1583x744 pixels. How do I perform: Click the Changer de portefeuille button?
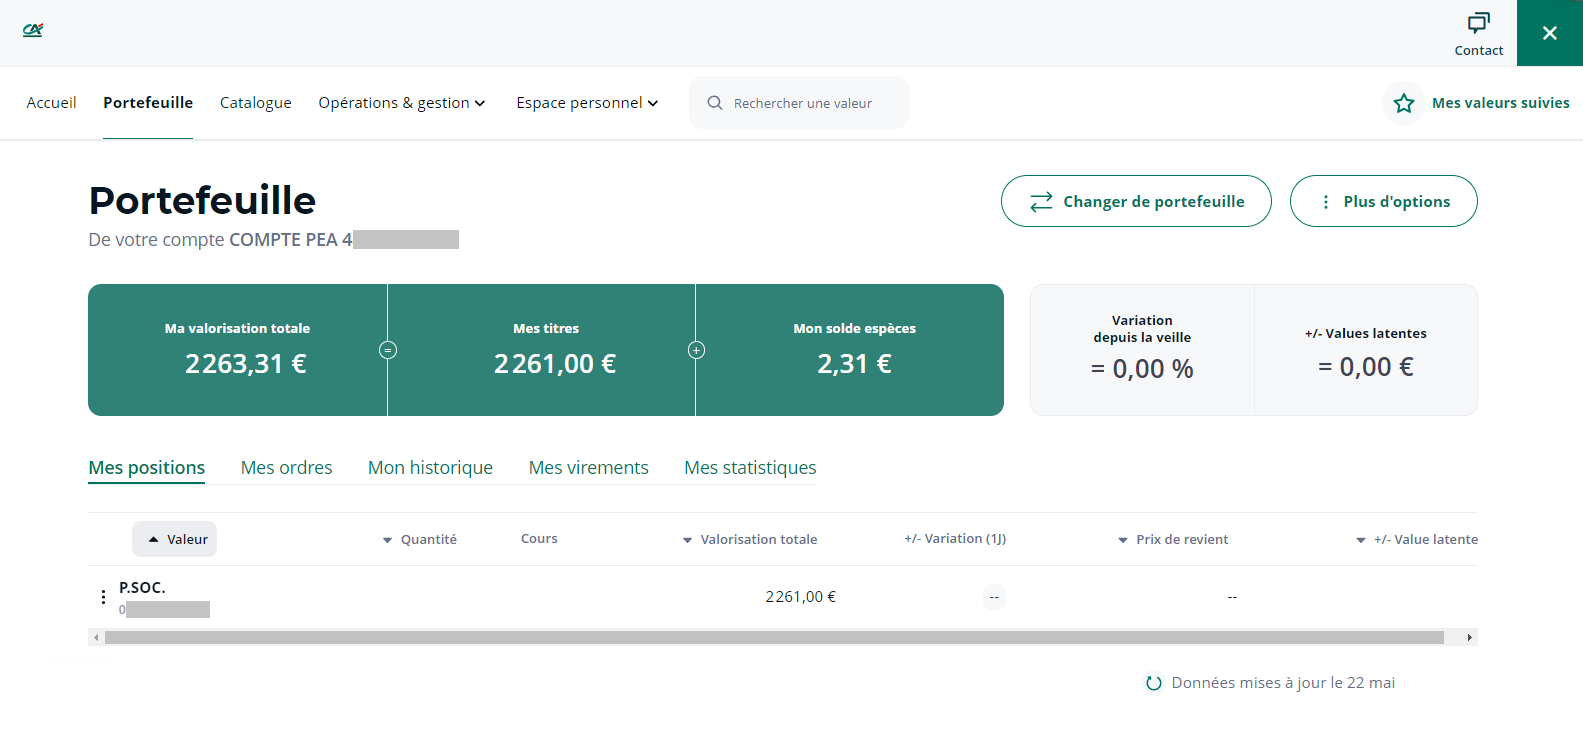coord(1136,201)
